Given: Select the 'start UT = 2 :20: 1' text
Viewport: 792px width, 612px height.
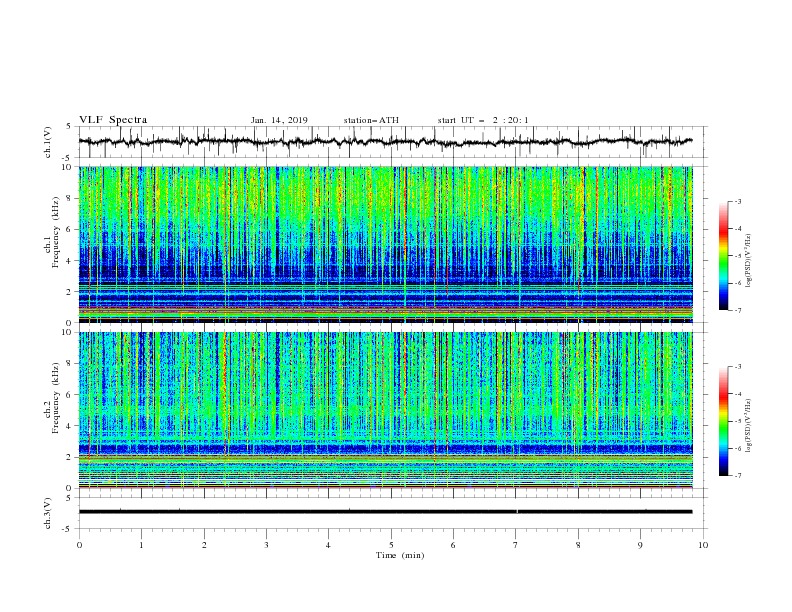Looking at the screenshot, I should point(483,120).
